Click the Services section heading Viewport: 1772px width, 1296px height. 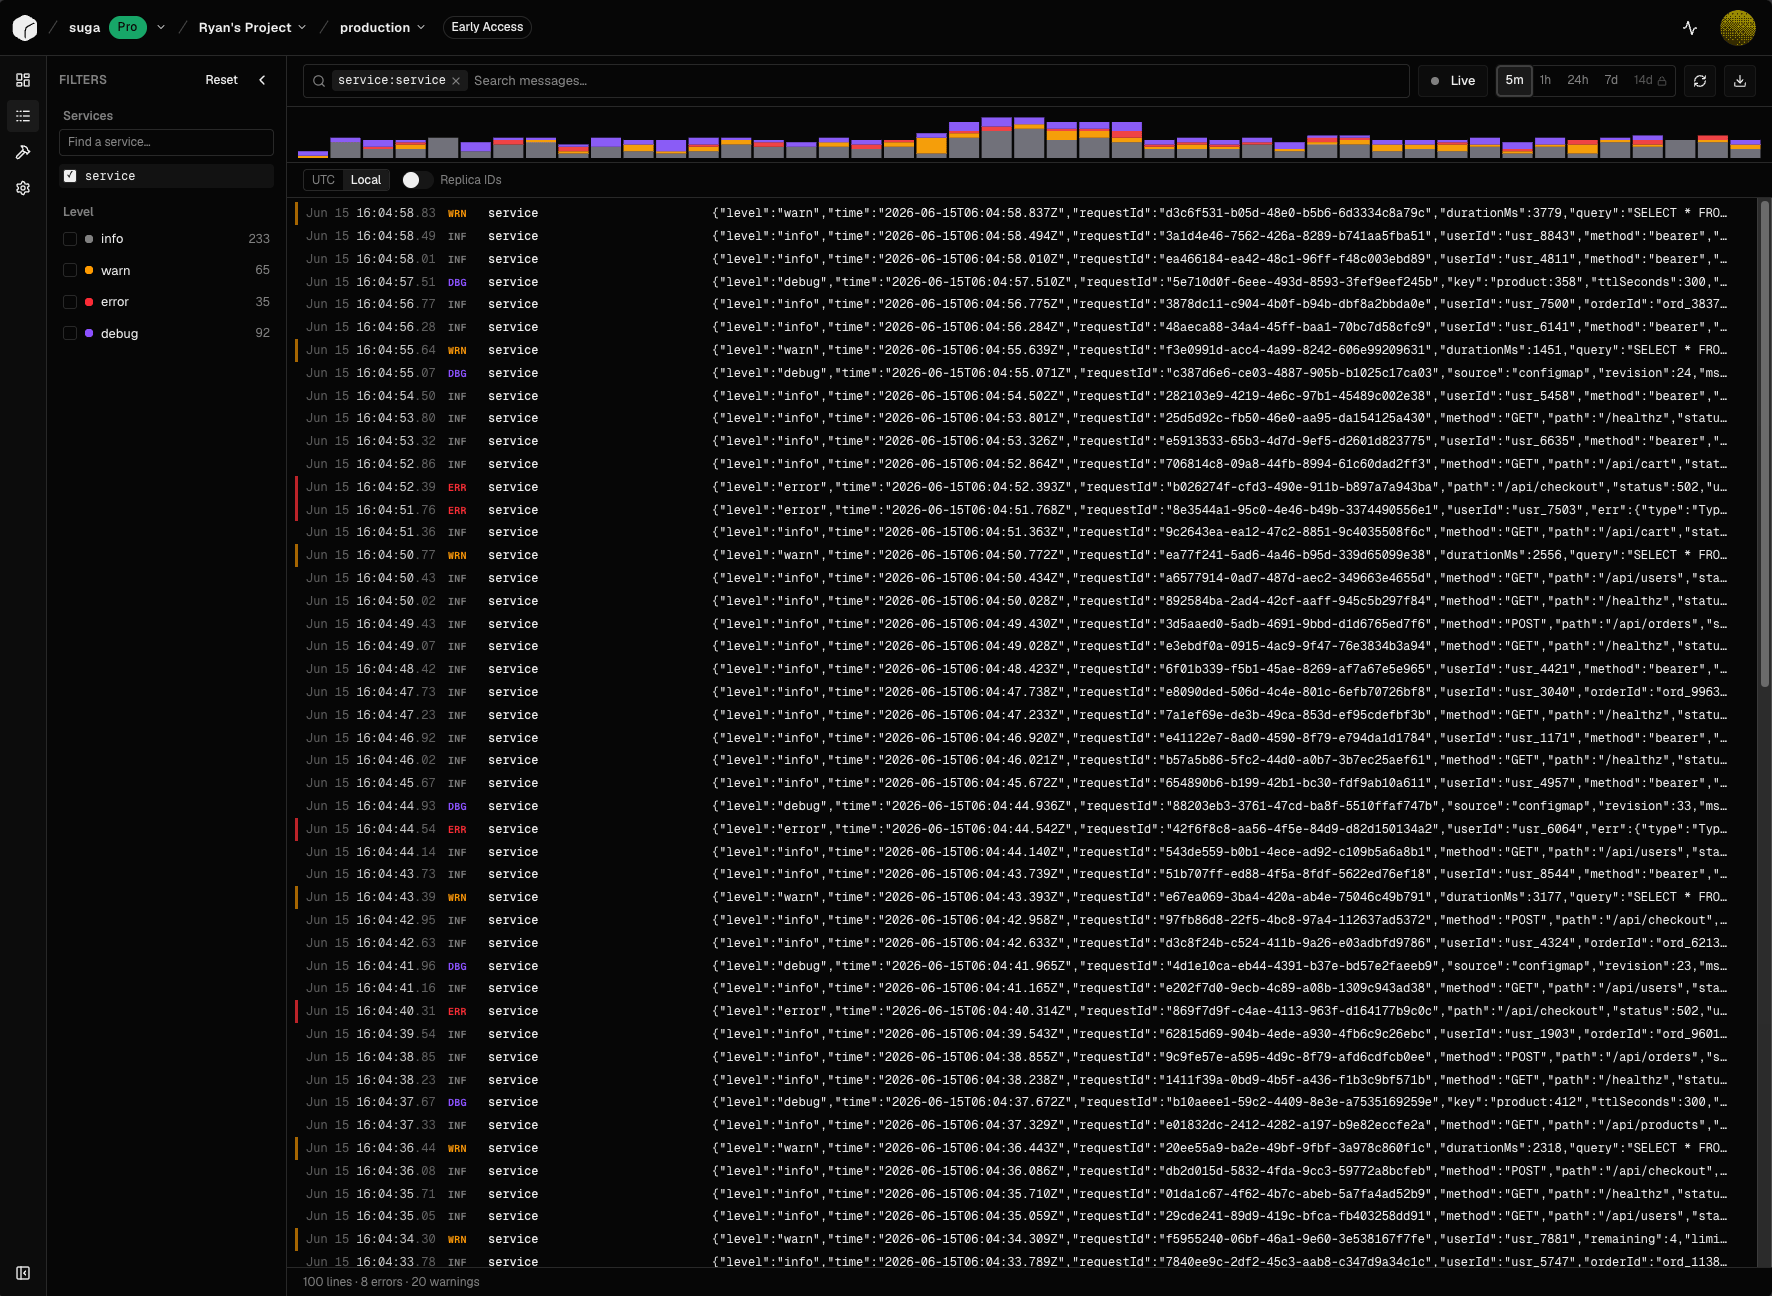pyautogui.click(x=88, y=116)
